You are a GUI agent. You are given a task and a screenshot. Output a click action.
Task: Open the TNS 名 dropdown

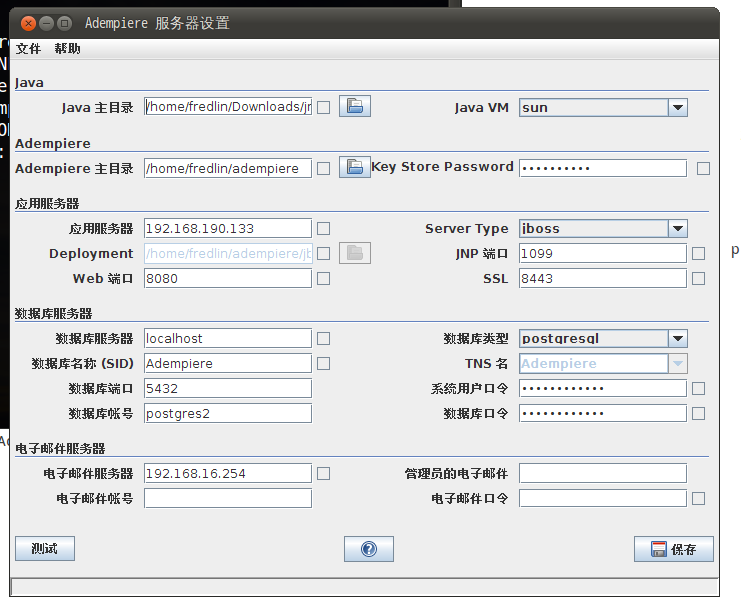click(x=603, y=364)
